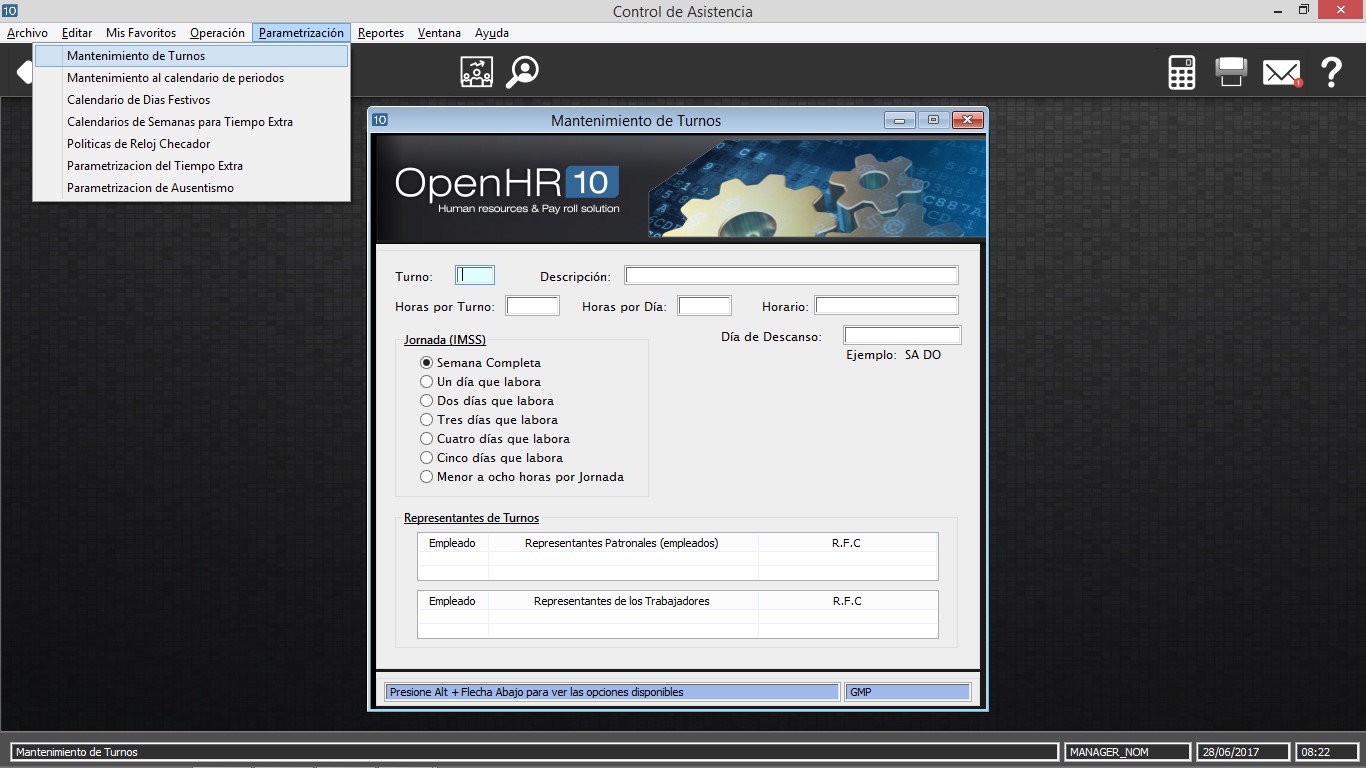
Task: Select the Tres días que labora option
Action: pos(427,420)
